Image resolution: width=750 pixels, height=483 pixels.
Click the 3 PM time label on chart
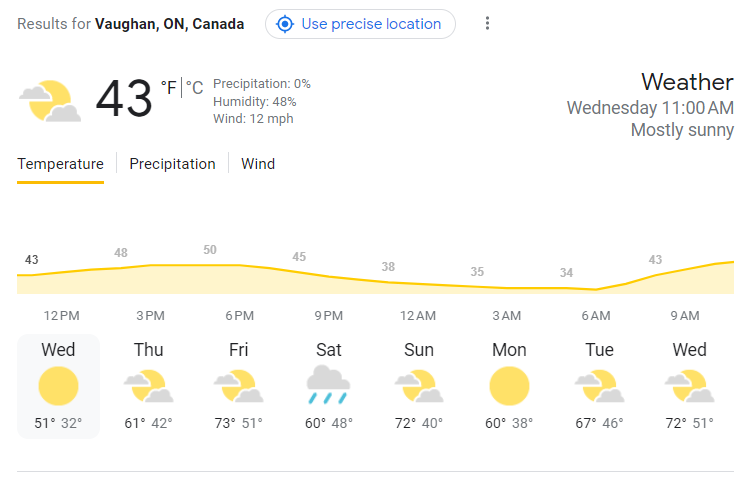(150, 316)
